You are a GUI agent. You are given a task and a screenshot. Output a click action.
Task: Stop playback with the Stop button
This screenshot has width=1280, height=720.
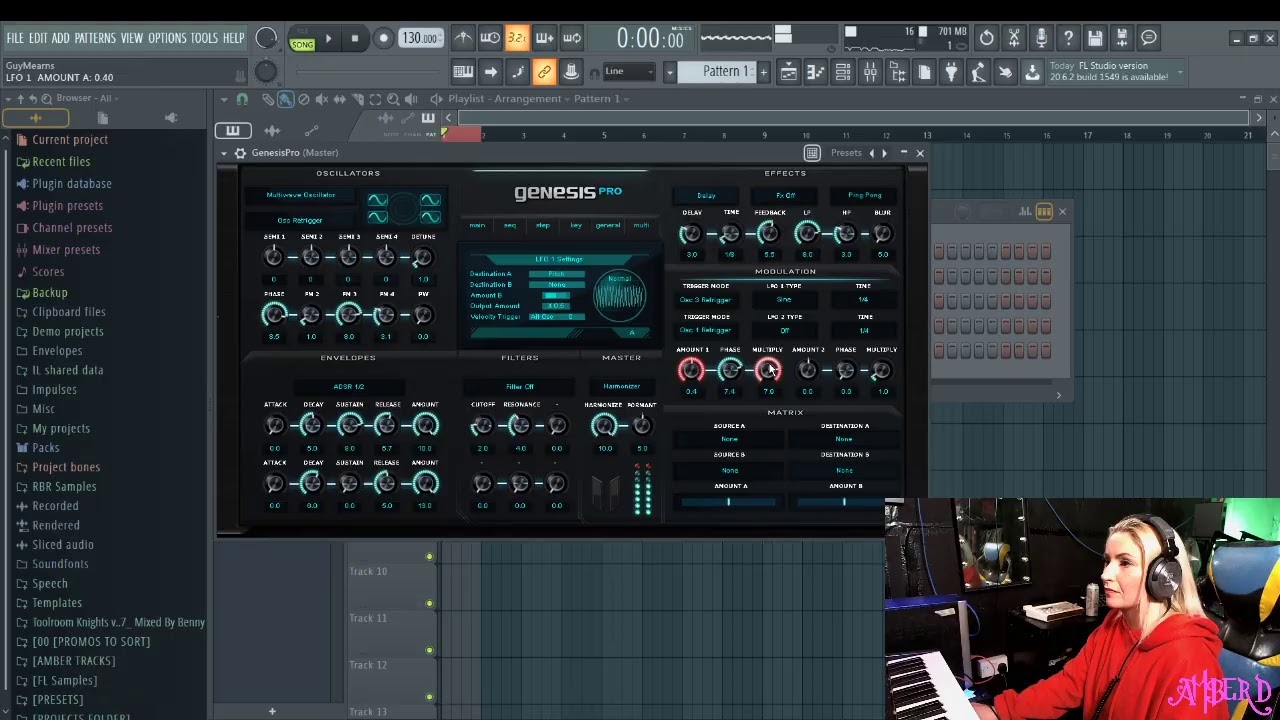[355, 39]
